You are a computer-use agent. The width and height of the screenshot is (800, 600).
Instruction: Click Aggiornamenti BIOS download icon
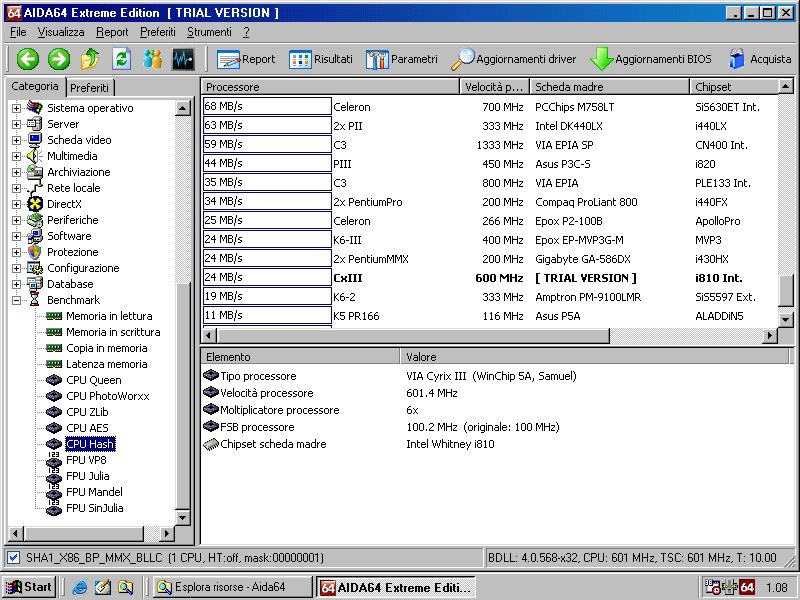click(651, 59)
